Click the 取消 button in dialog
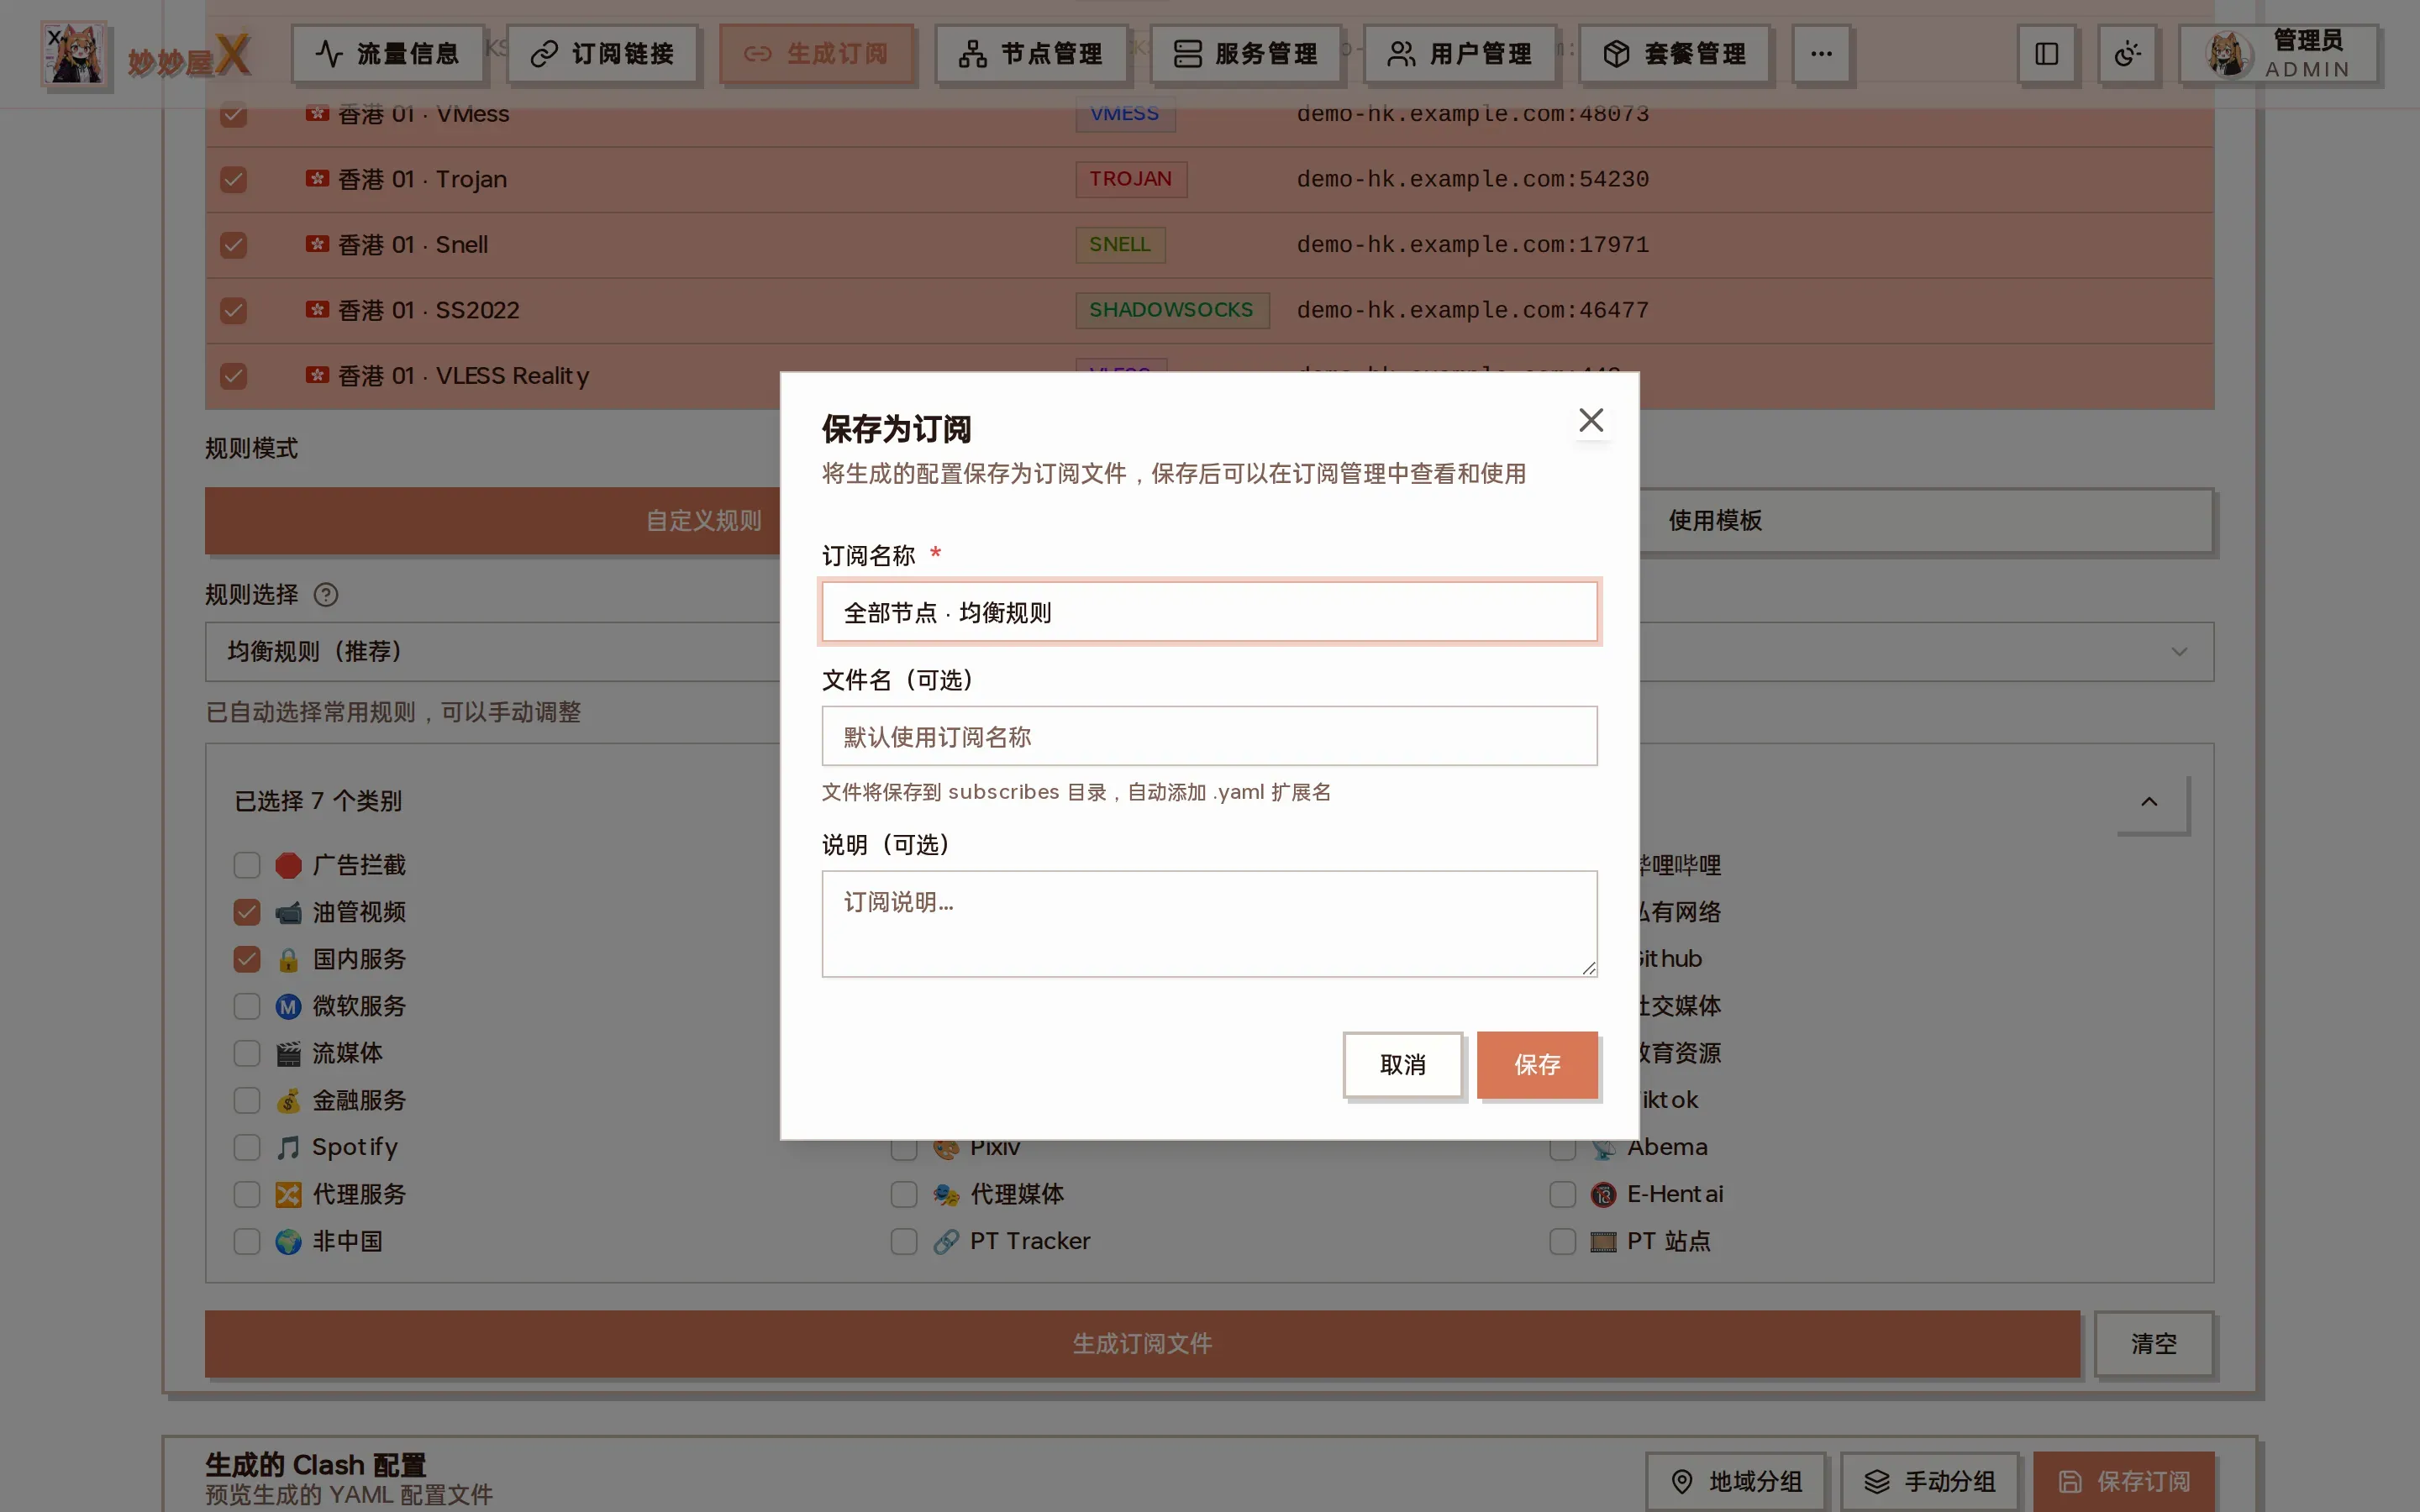 pos(1402,1065)
